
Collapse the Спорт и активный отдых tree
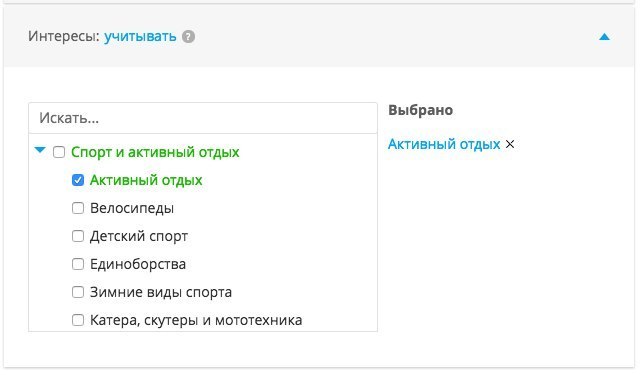(x=40, y=150)
